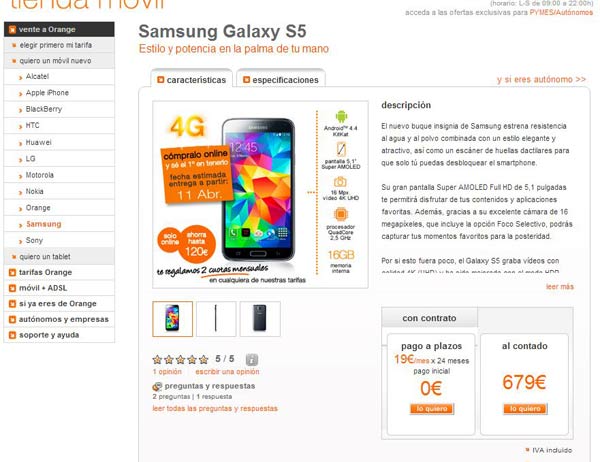The image size is (600, 462).
Task: Click the orange icon on características tab
Action: pyautogui.click(x=161, y=80)
